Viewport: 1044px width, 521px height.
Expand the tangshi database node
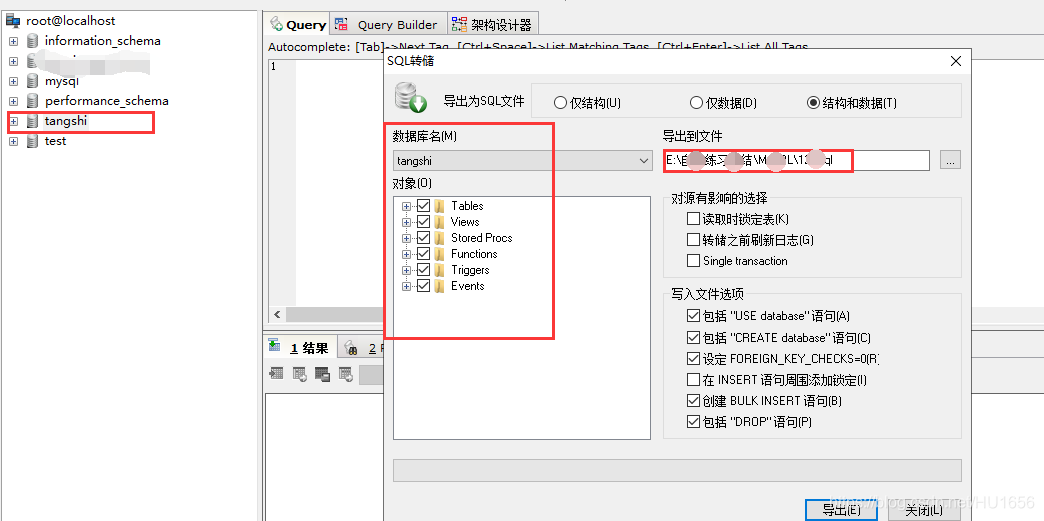point(13,121)
